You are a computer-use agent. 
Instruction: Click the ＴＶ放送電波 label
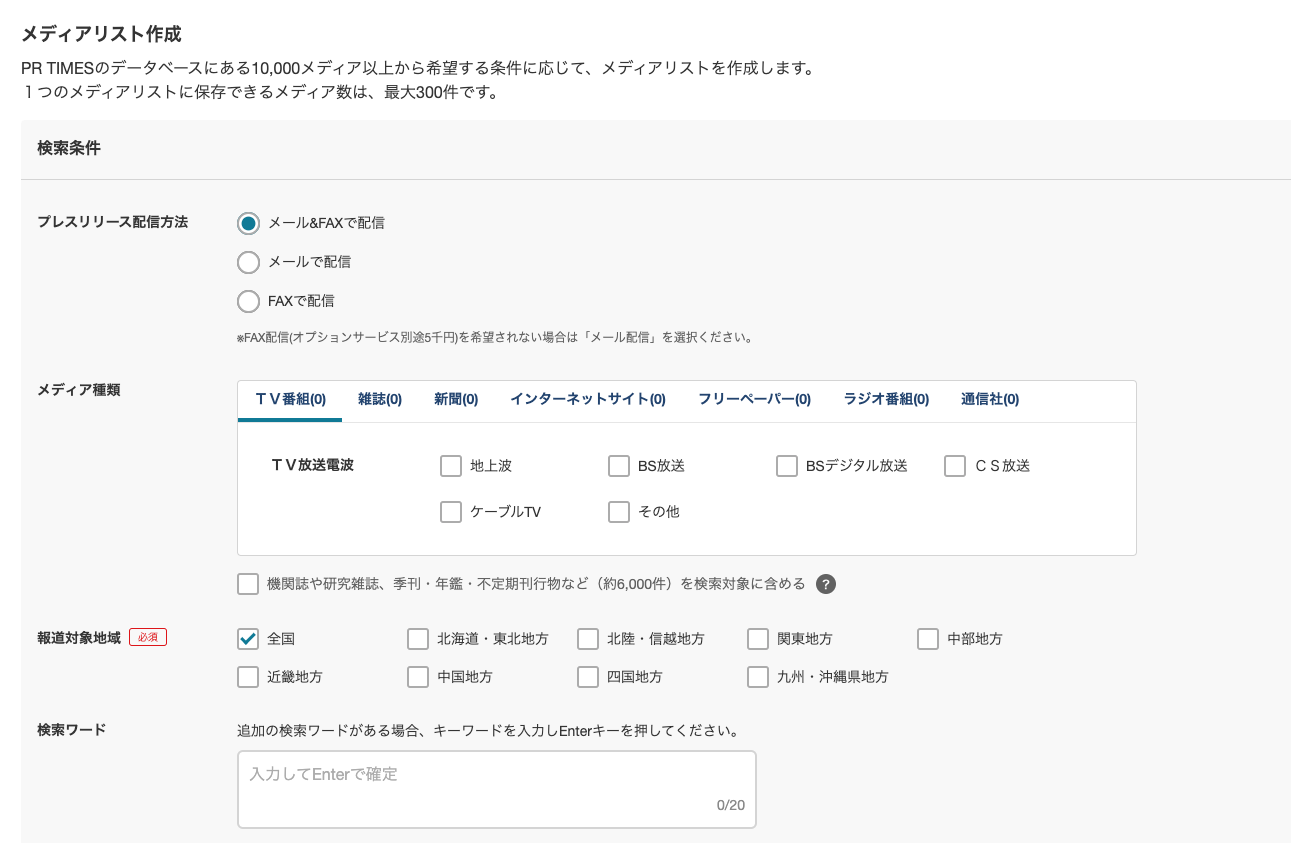pos(312,465)
